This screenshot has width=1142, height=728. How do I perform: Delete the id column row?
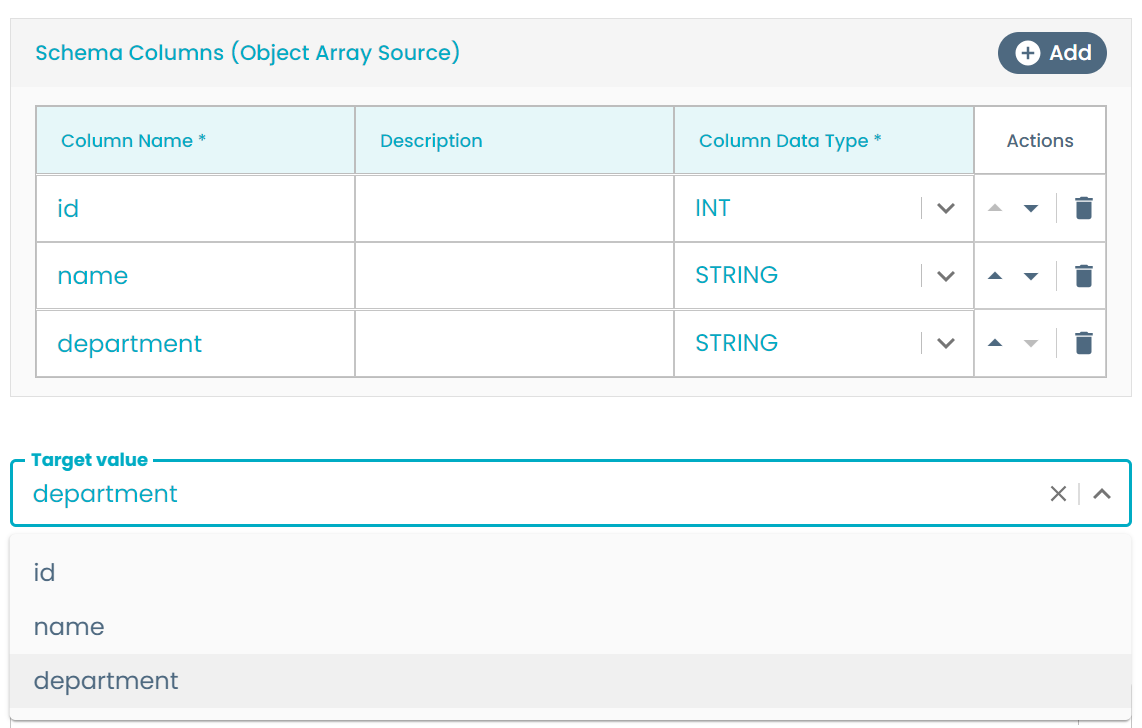click(x=1083, y=208)
